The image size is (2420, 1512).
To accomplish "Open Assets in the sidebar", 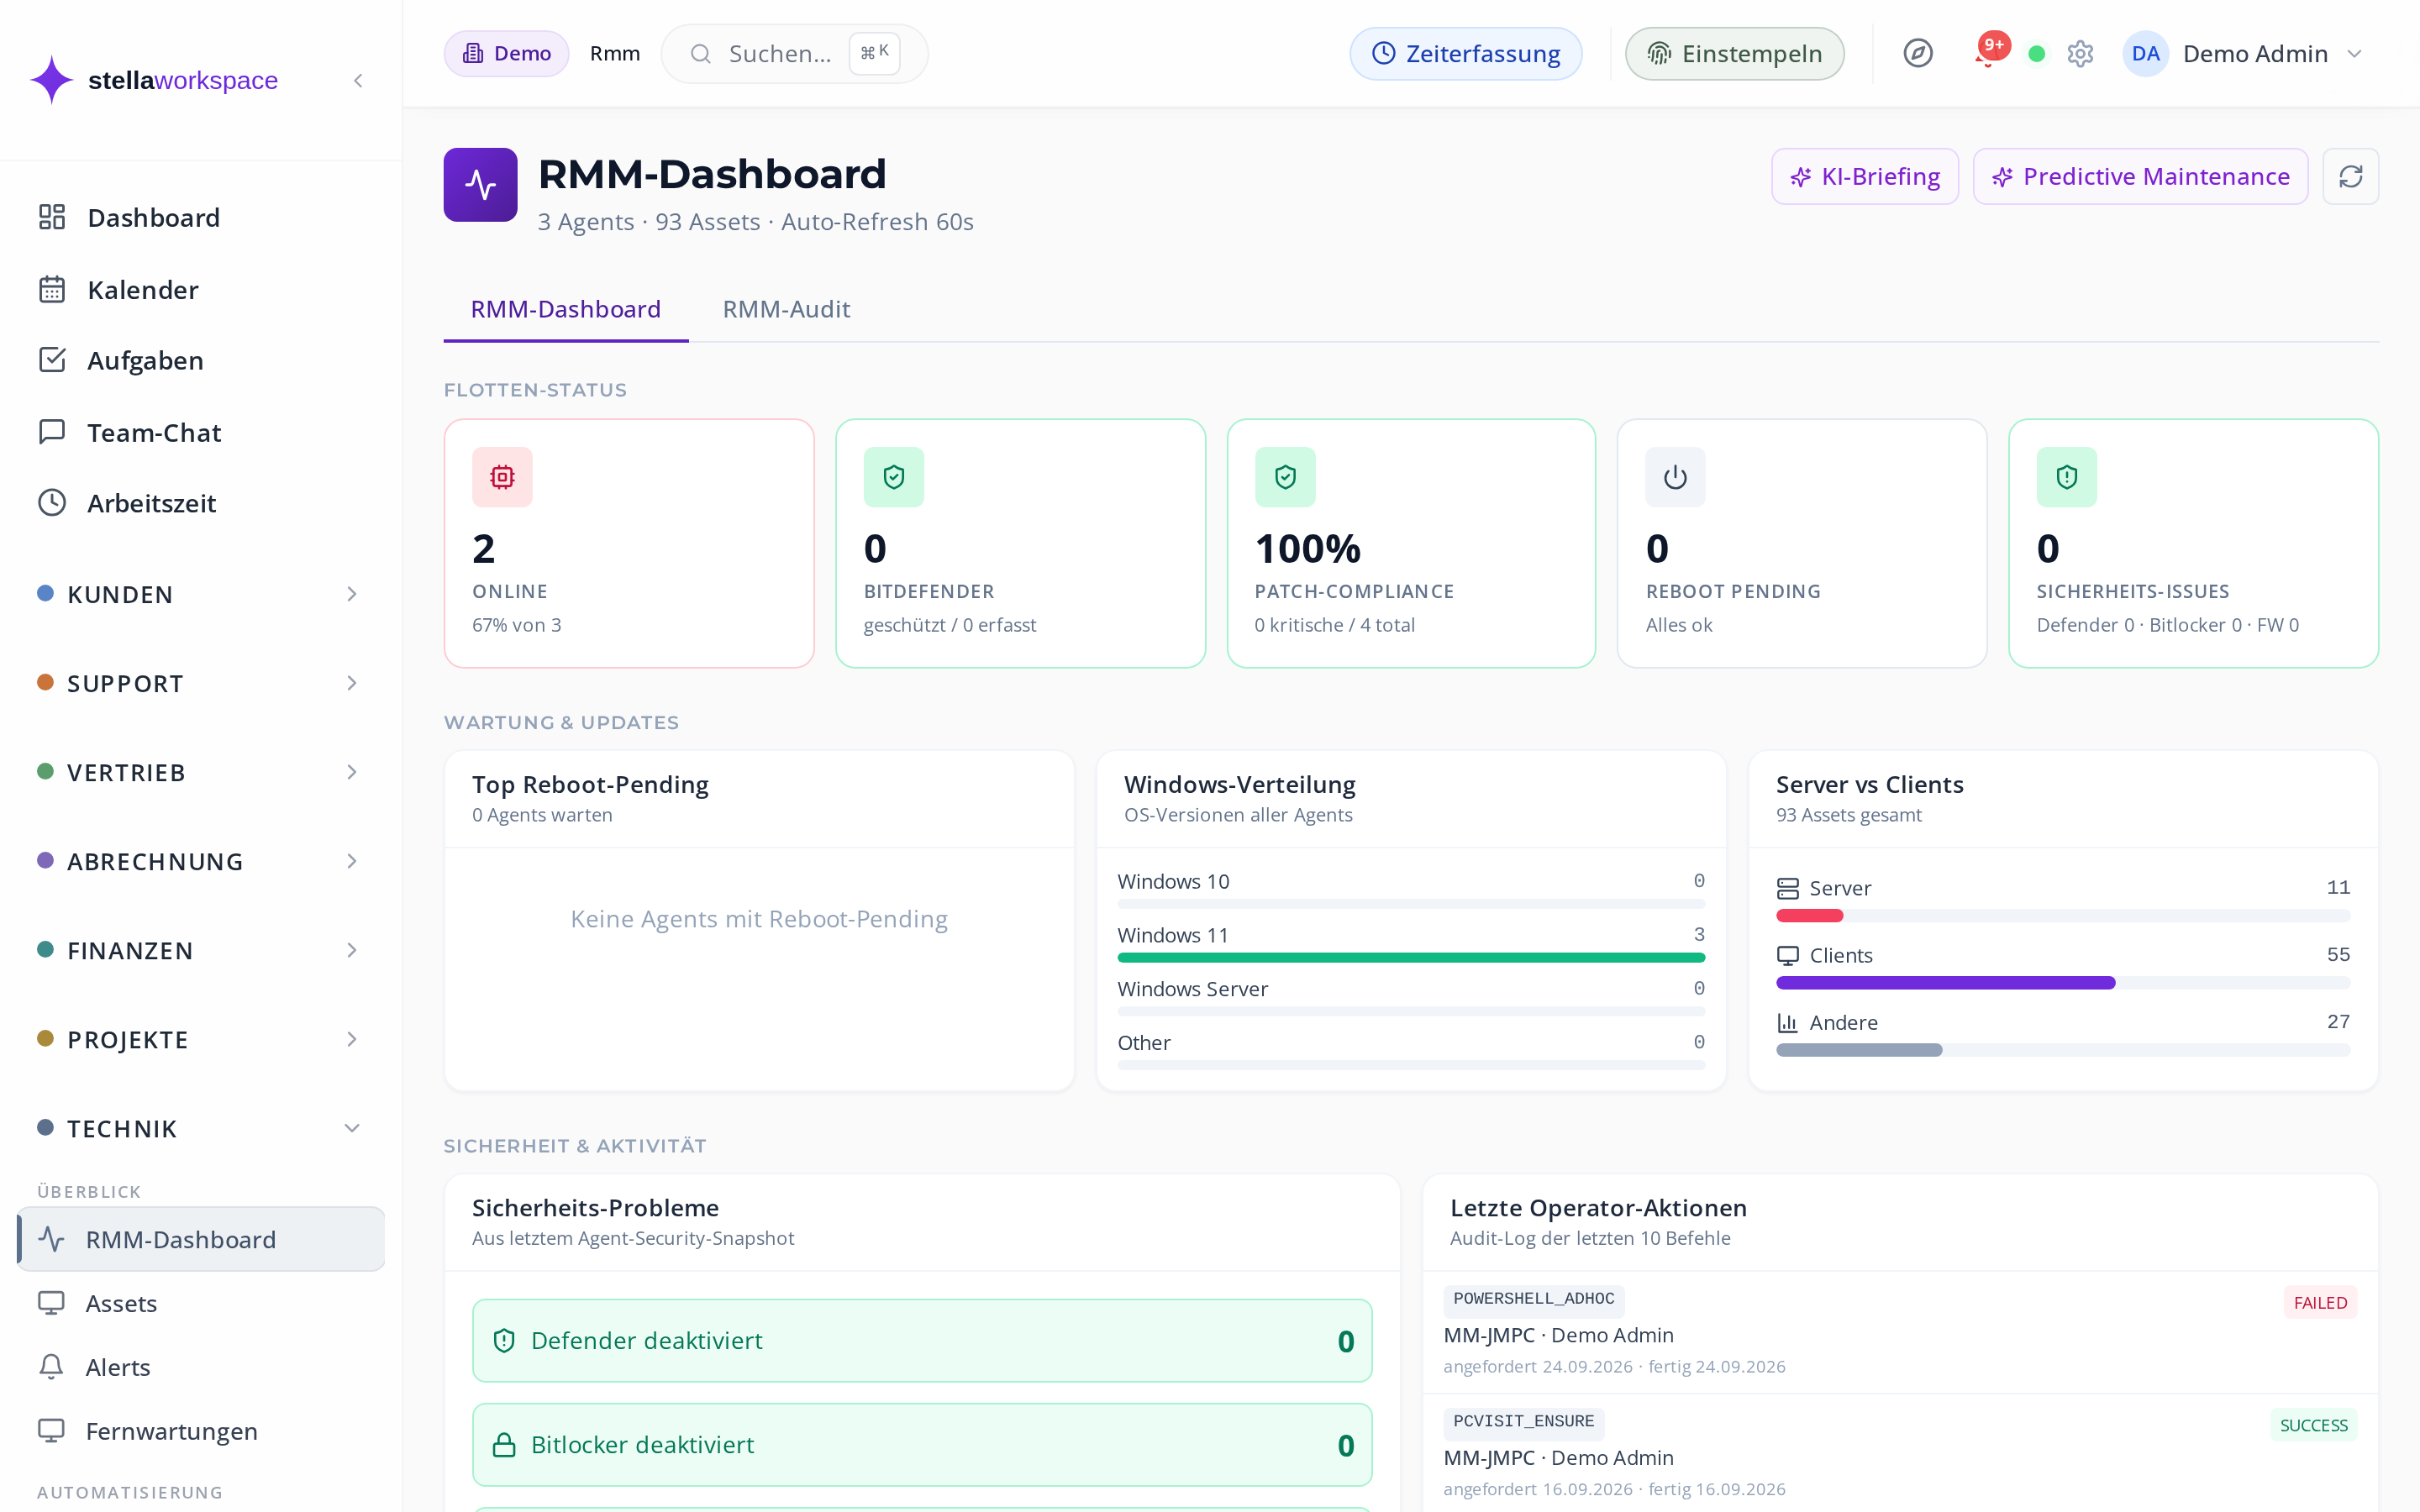I will pos(200,1303).
